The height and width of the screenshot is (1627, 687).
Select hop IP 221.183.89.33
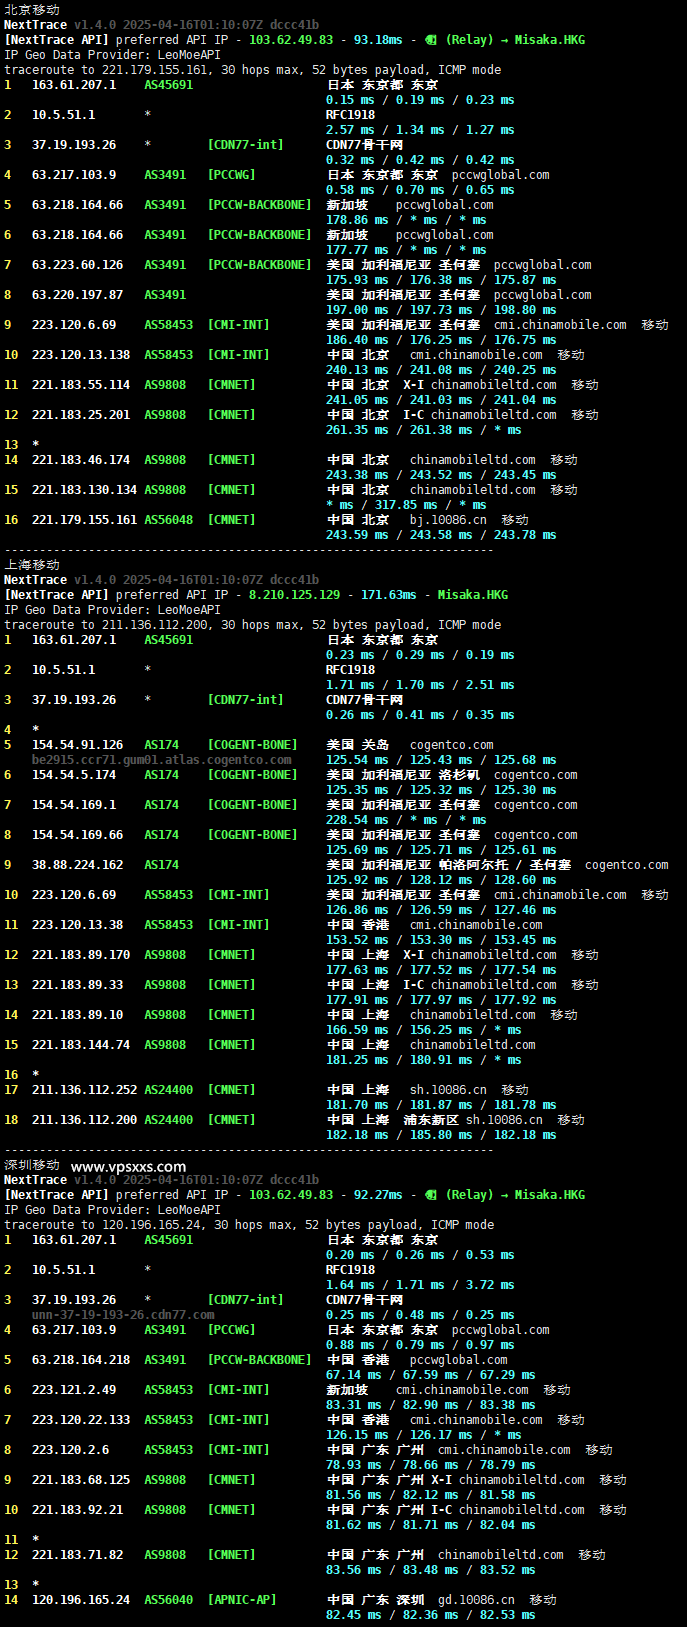click(x=78, y=985)
